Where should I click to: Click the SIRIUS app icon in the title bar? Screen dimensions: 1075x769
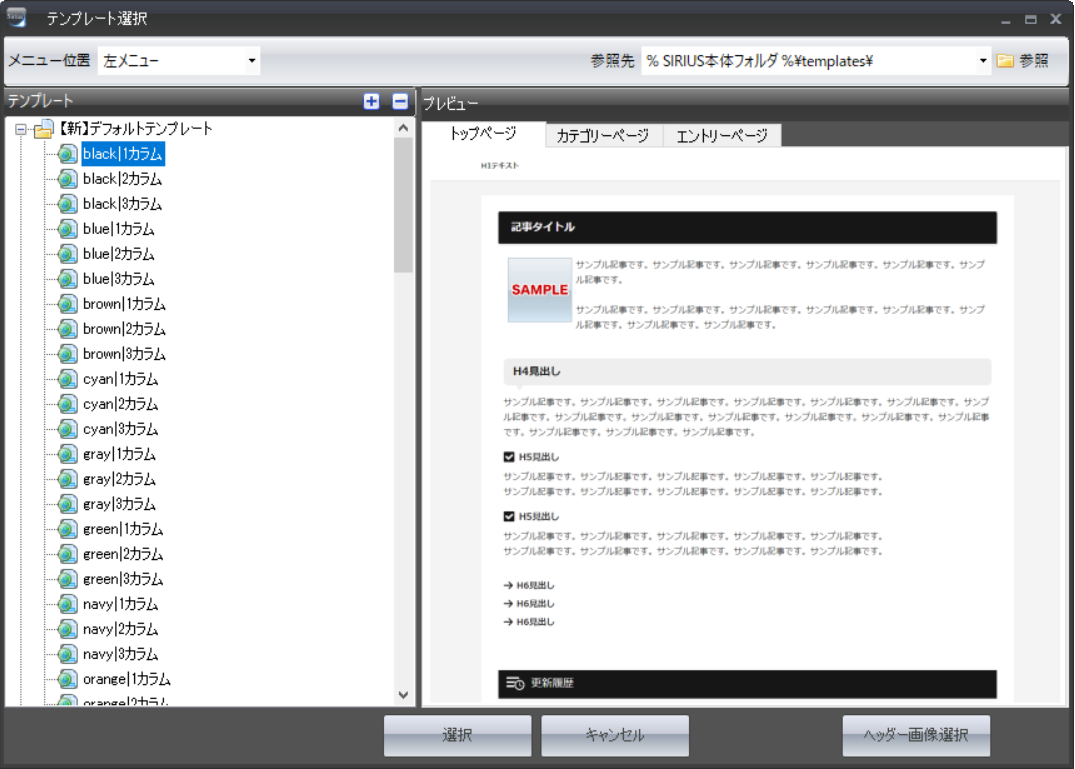tap(16, 17)
